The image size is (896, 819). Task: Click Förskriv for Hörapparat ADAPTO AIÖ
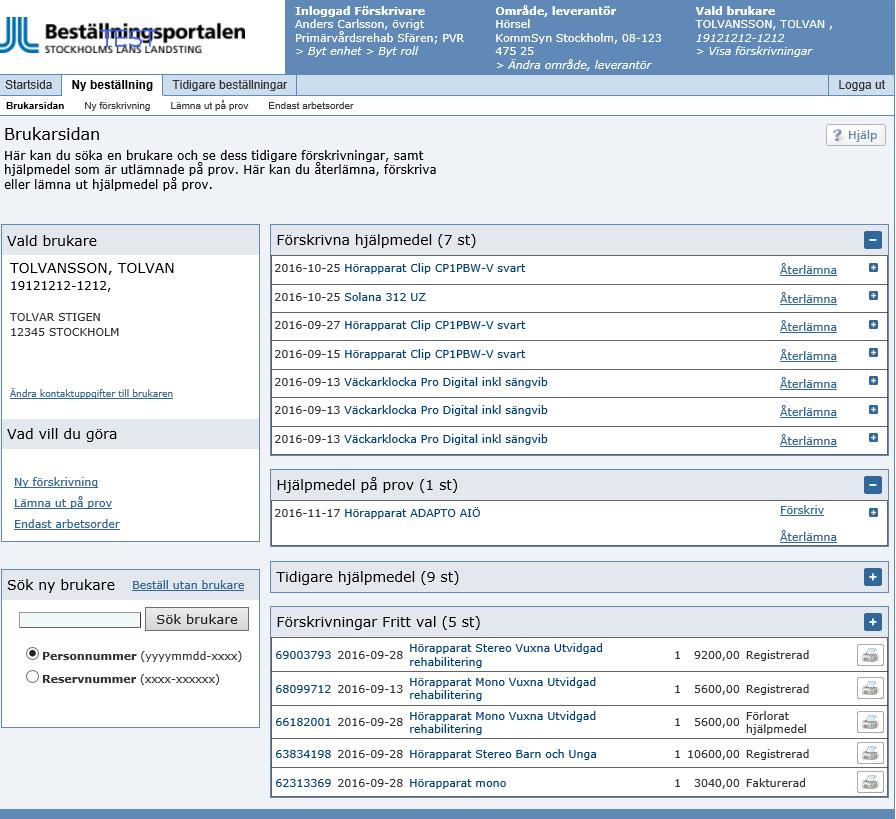802,510
